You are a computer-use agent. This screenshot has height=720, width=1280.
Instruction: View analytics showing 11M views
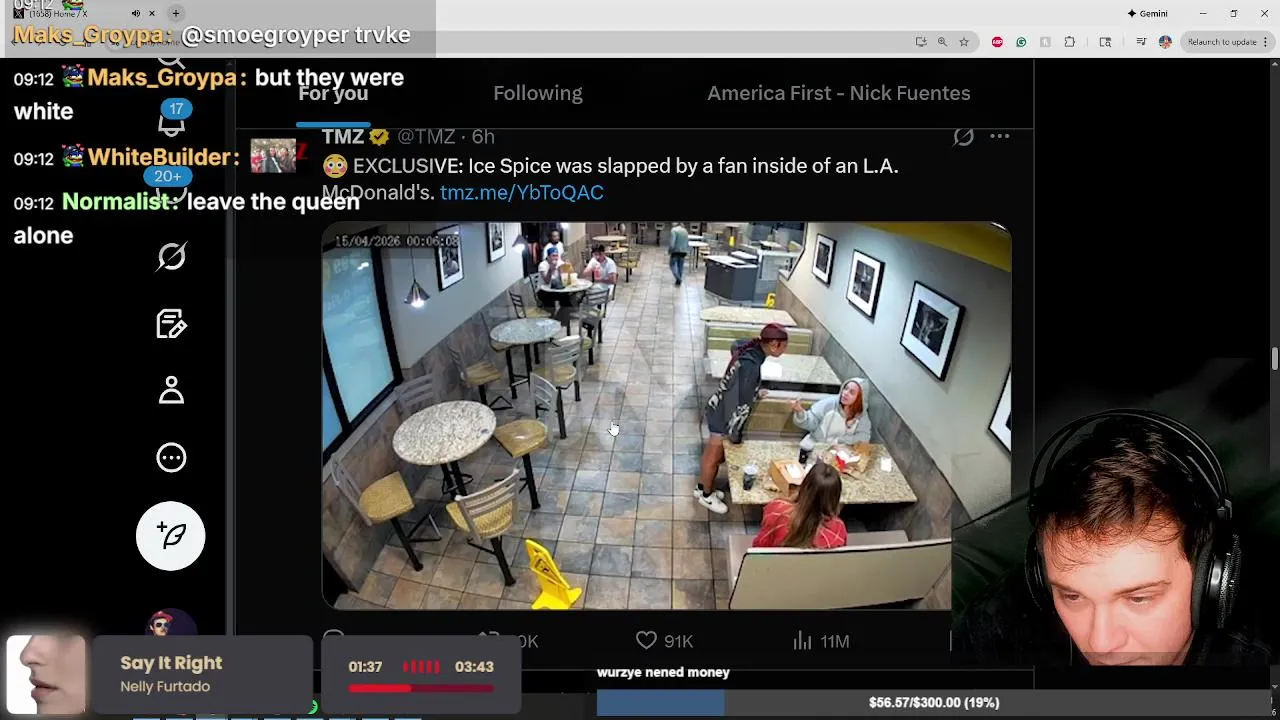coord(821,641)
